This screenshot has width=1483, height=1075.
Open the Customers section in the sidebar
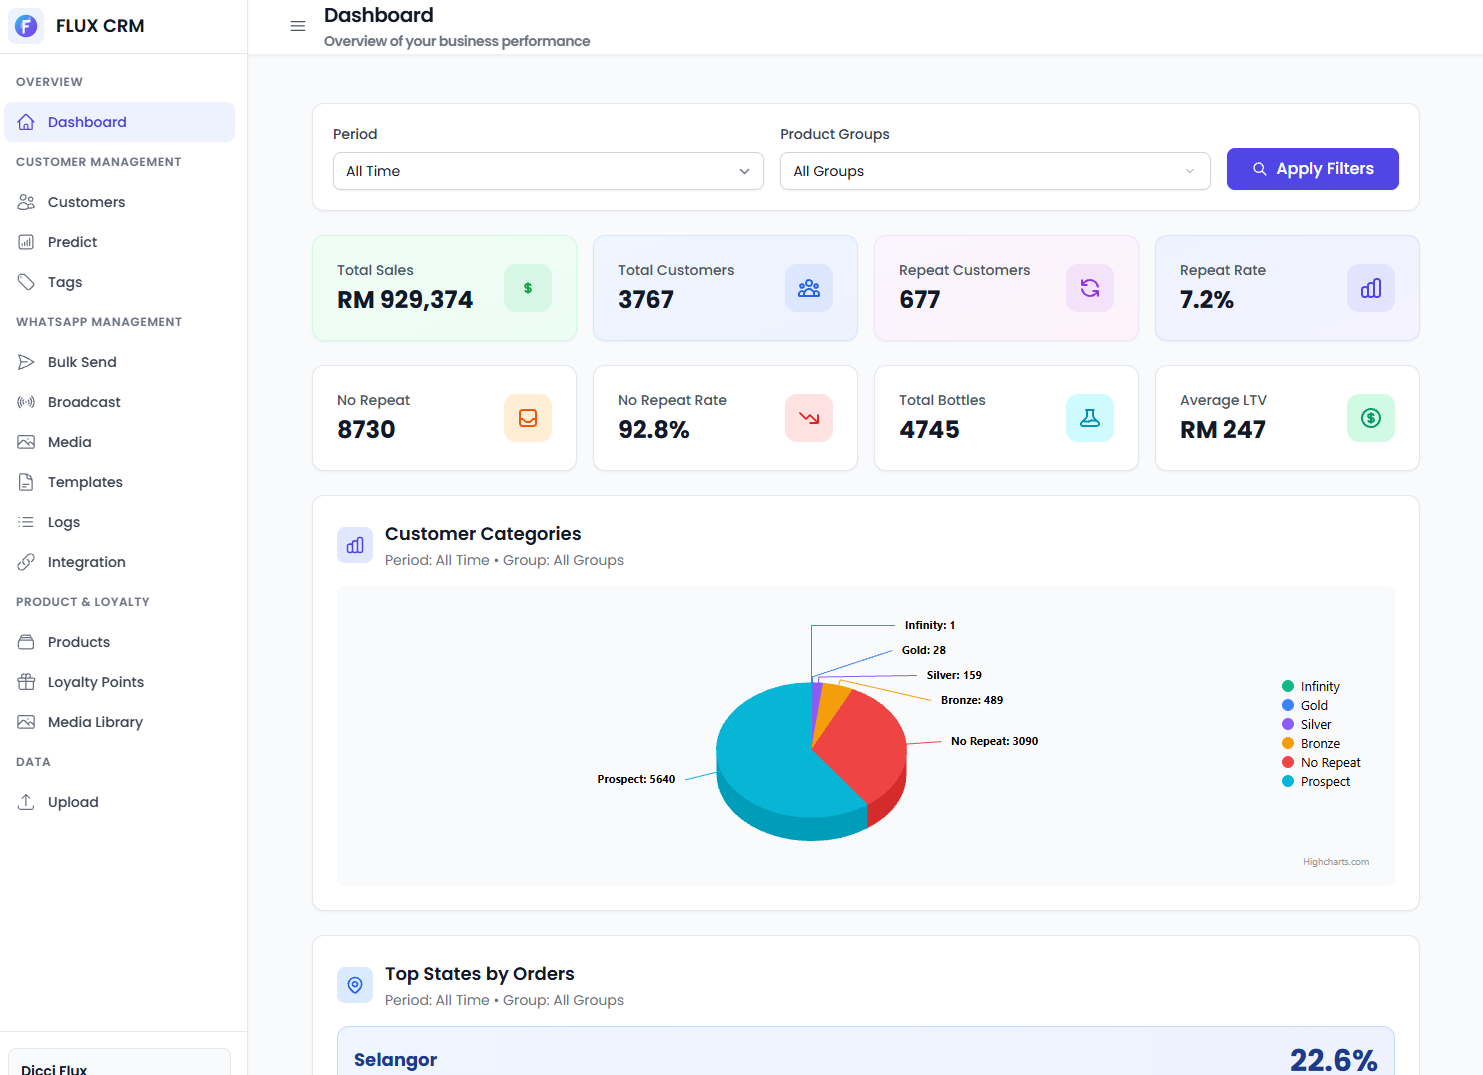pos(87,202)
